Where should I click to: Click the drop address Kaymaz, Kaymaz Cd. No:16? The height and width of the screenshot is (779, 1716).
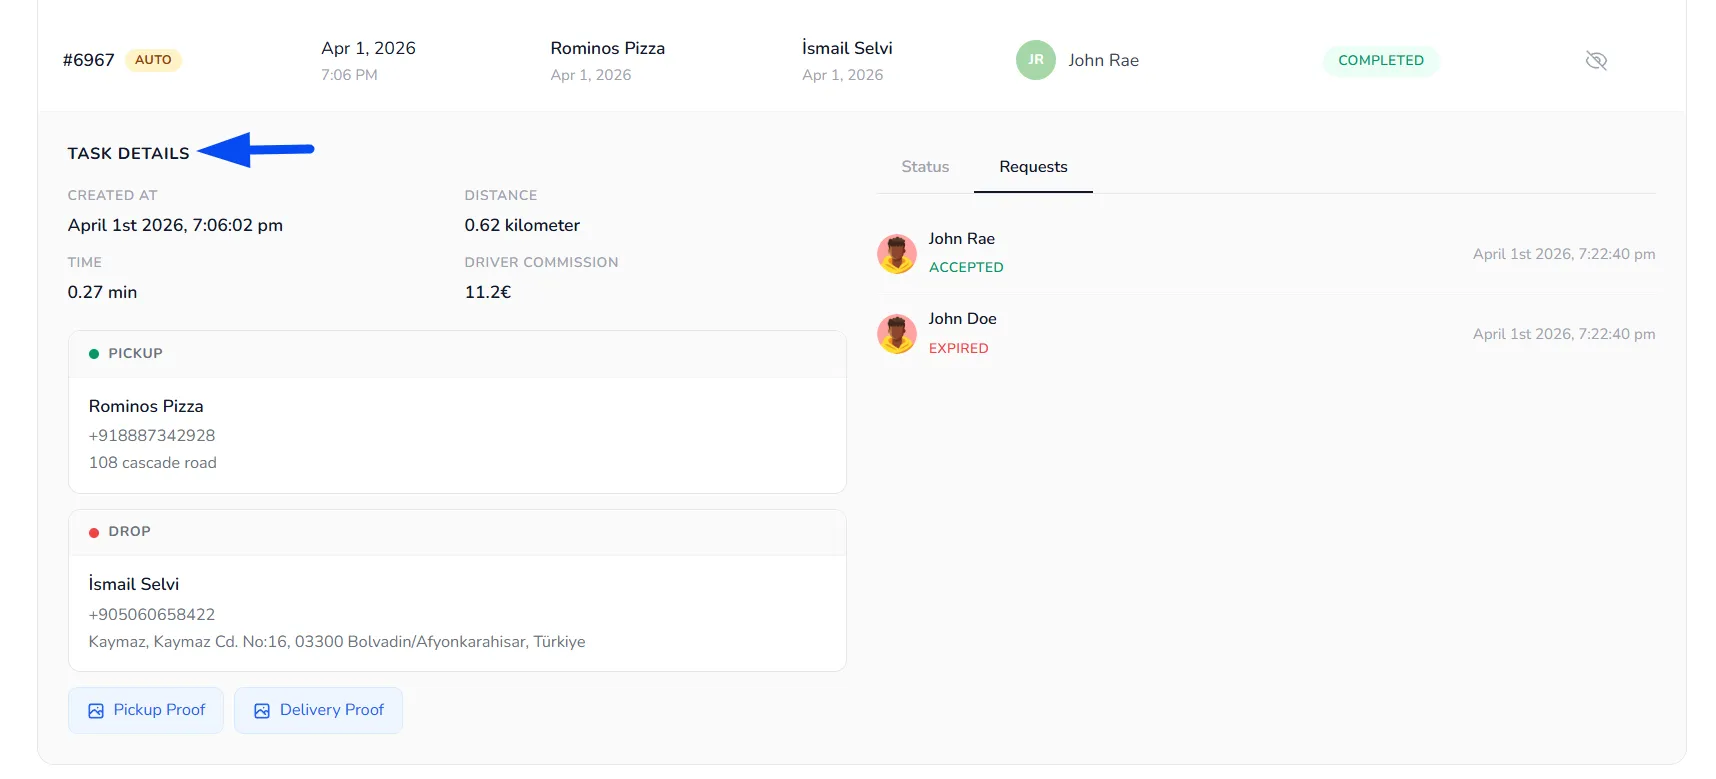click(x=337, y=642)
